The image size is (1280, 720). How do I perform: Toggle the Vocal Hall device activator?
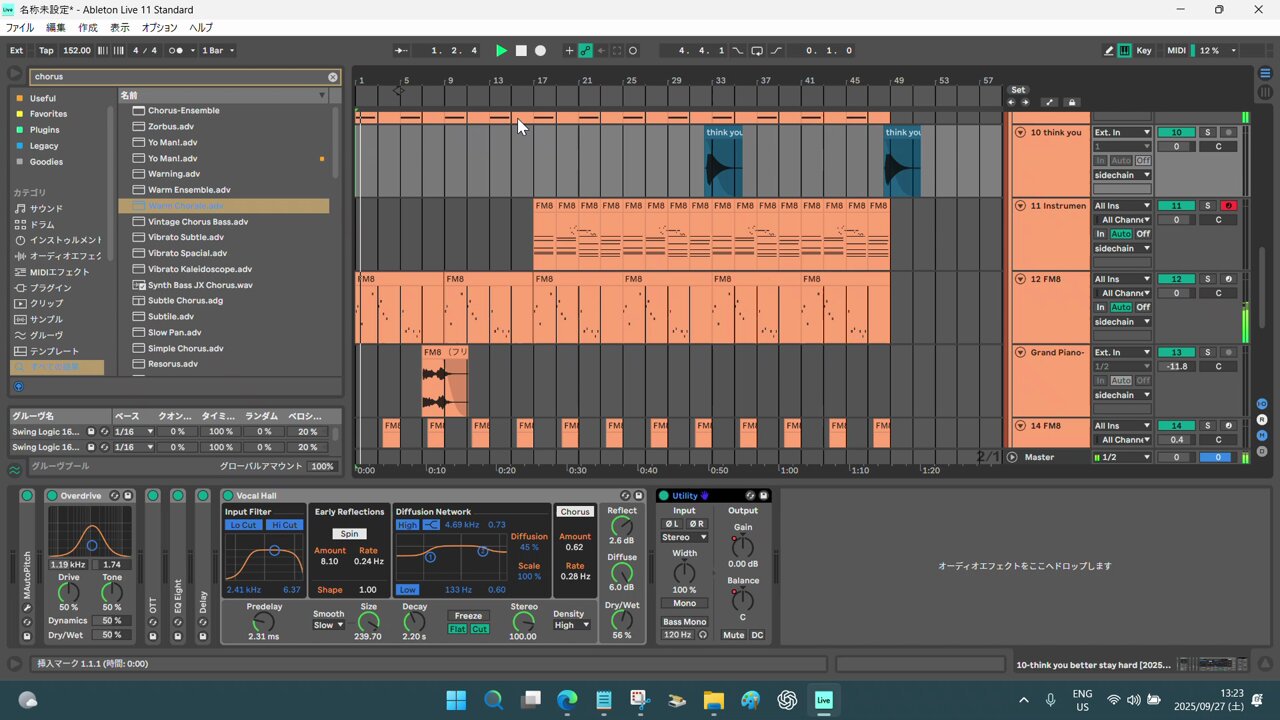click(228, 496)
